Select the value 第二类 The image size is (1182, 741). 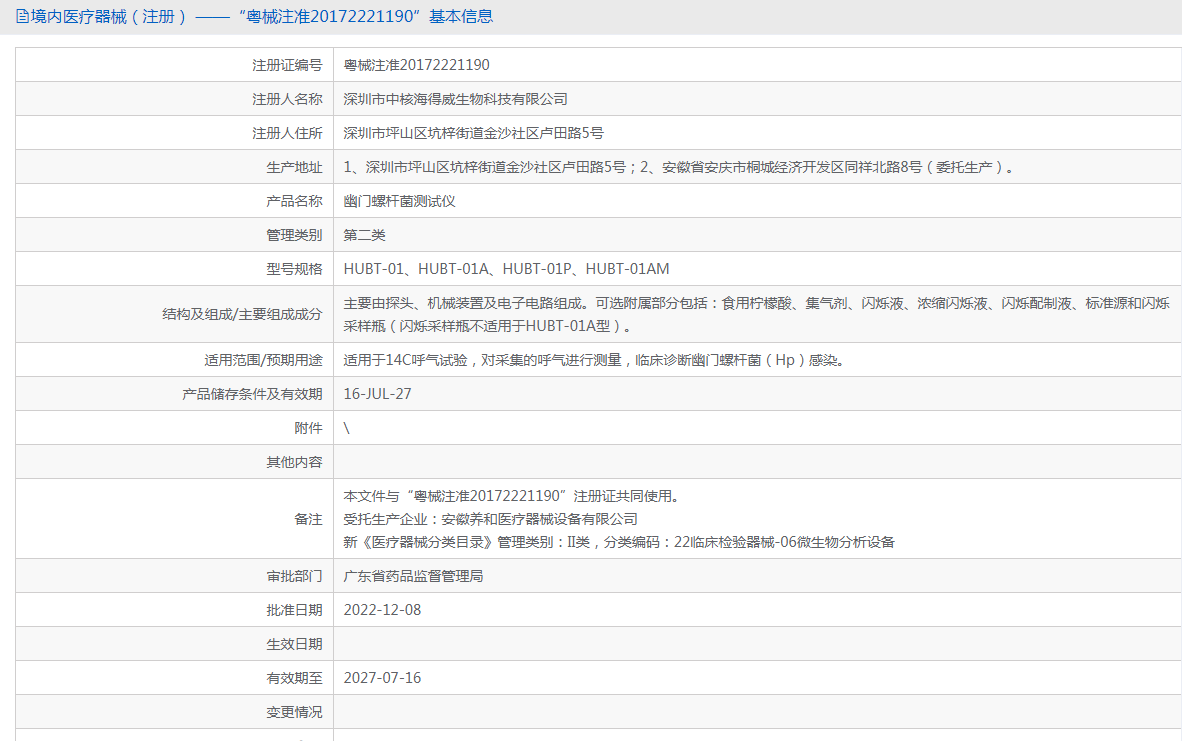(364, 235)
